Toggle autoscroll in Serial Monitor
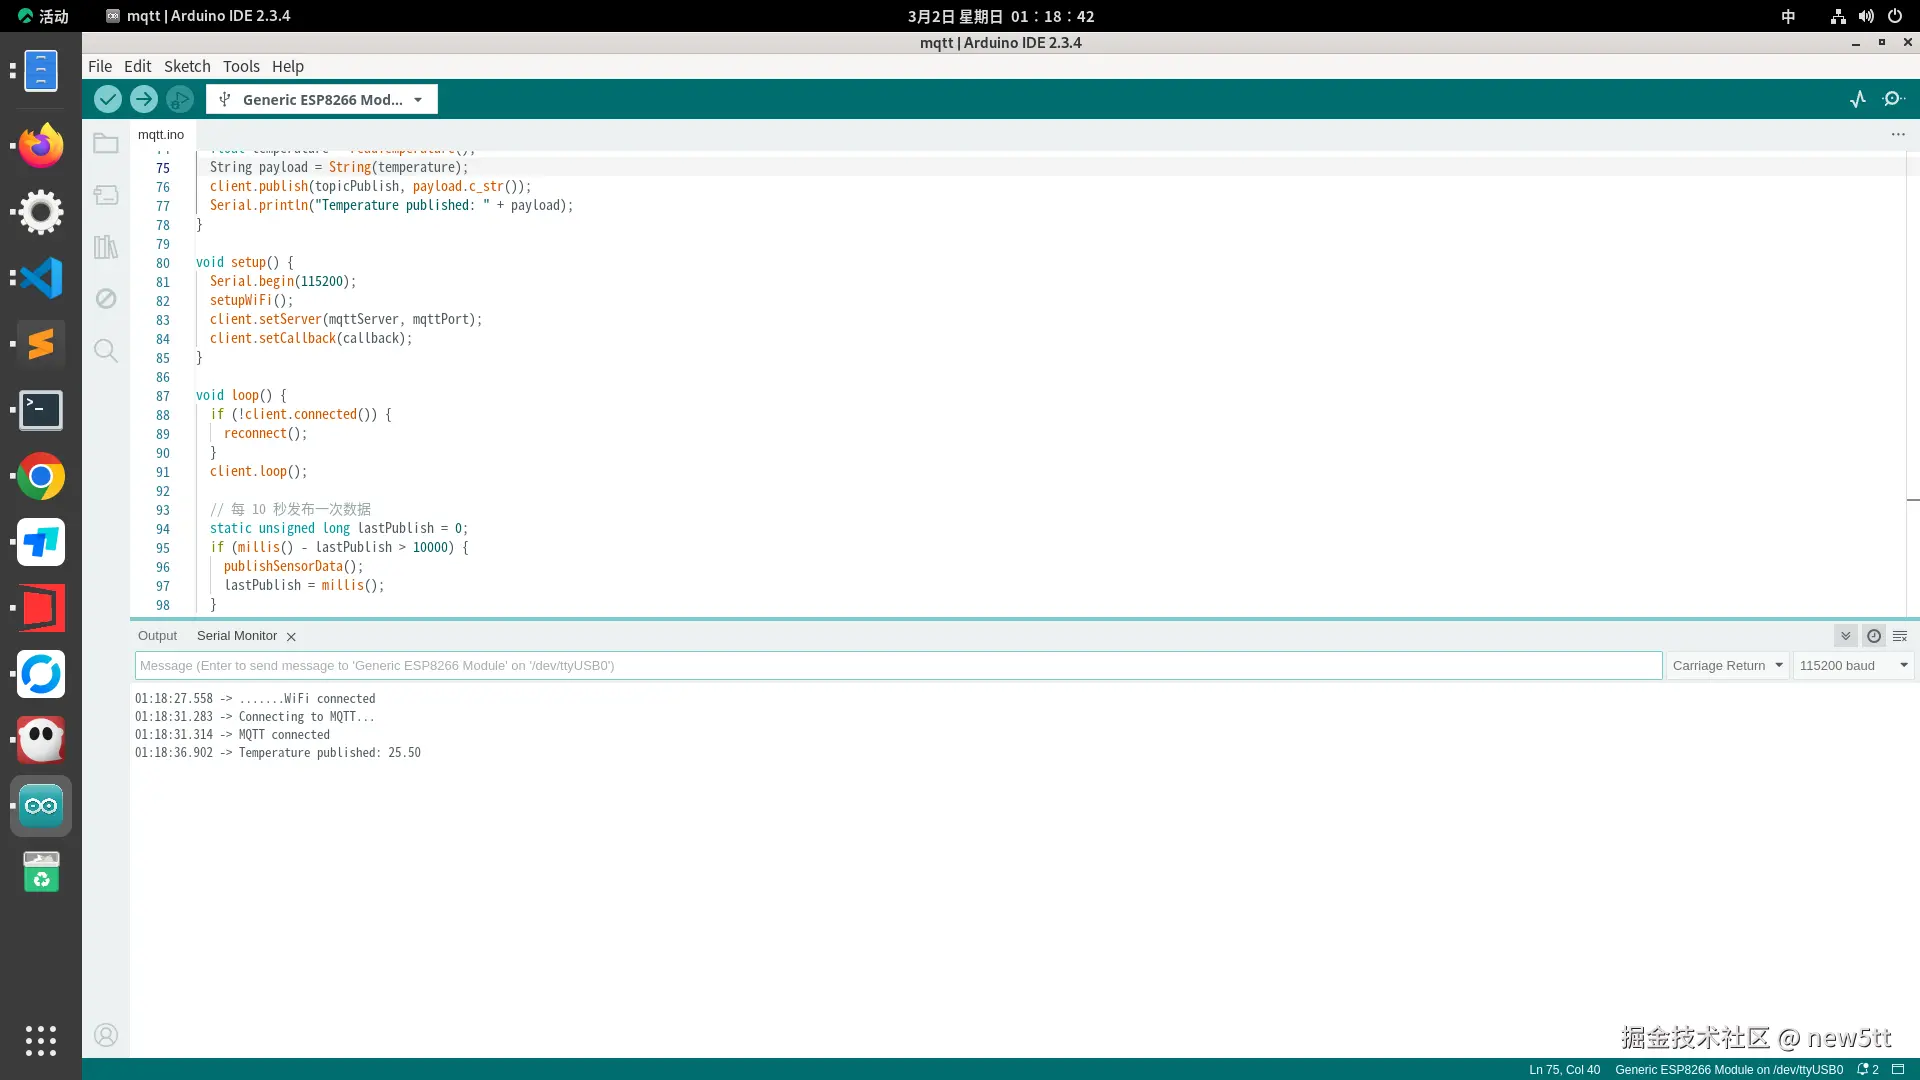1920x1080 pixels. (x=1846, y=636)
